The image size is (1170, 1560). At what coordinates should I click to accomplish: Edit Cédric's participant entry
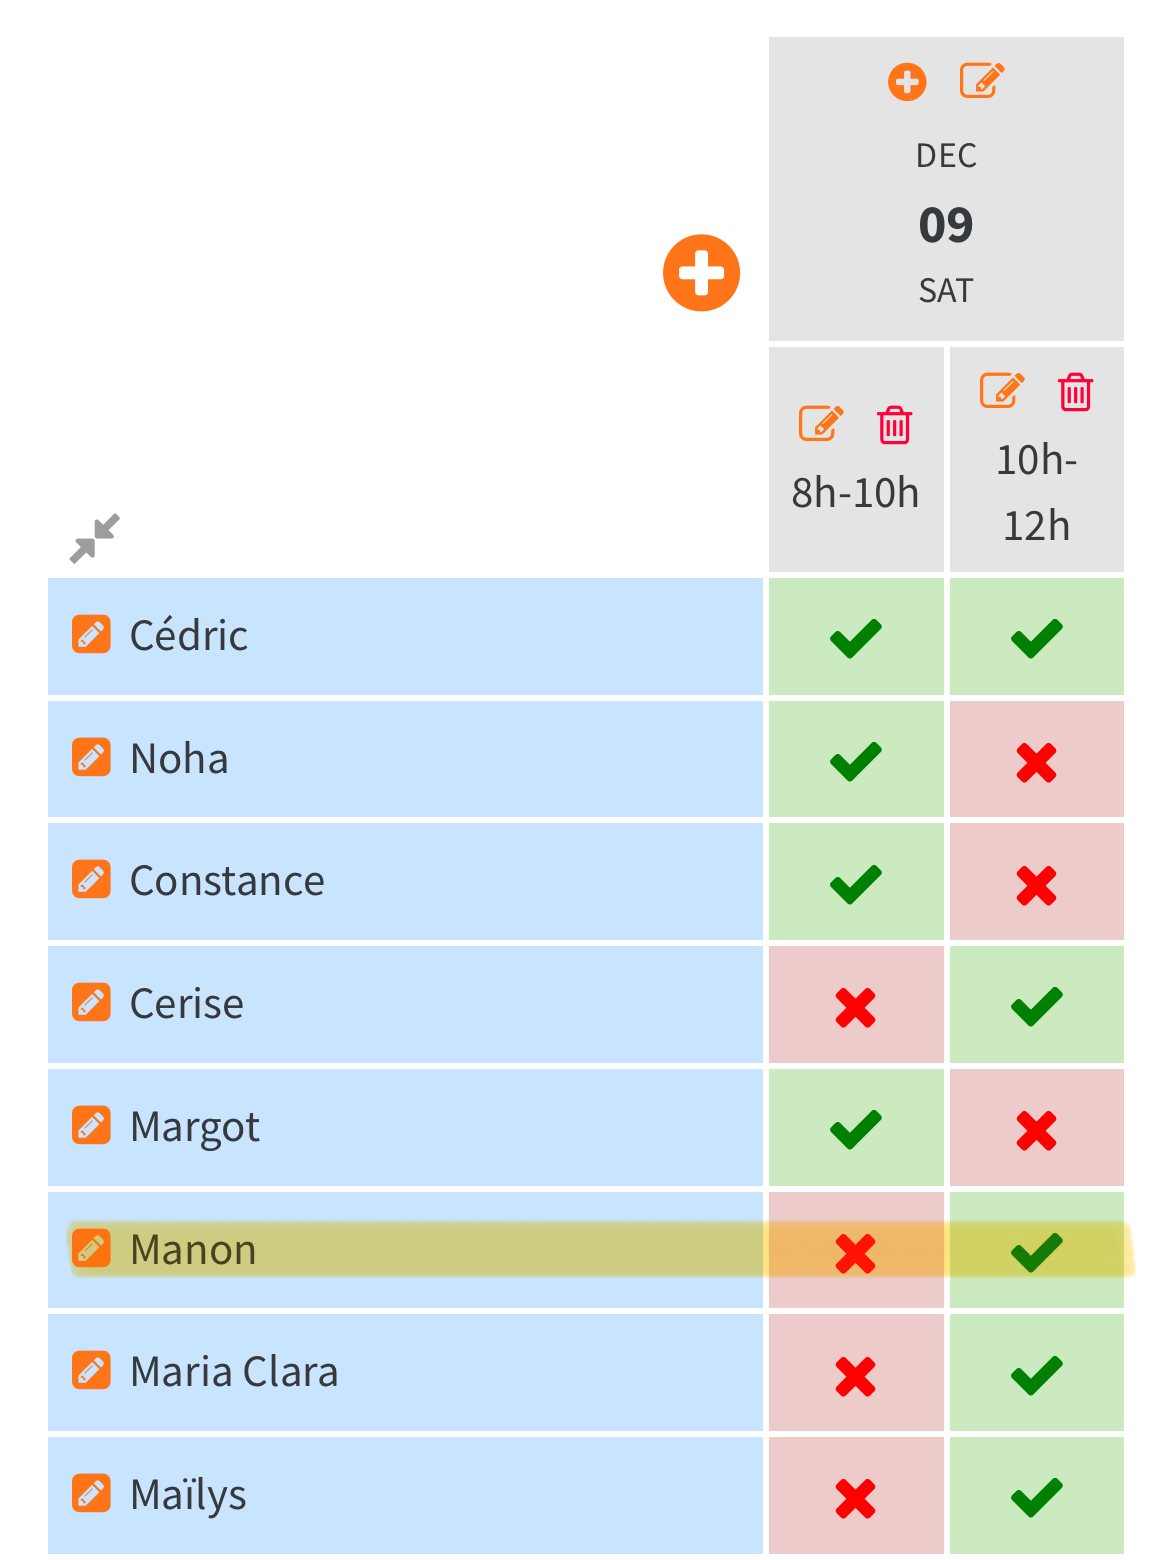91,635
